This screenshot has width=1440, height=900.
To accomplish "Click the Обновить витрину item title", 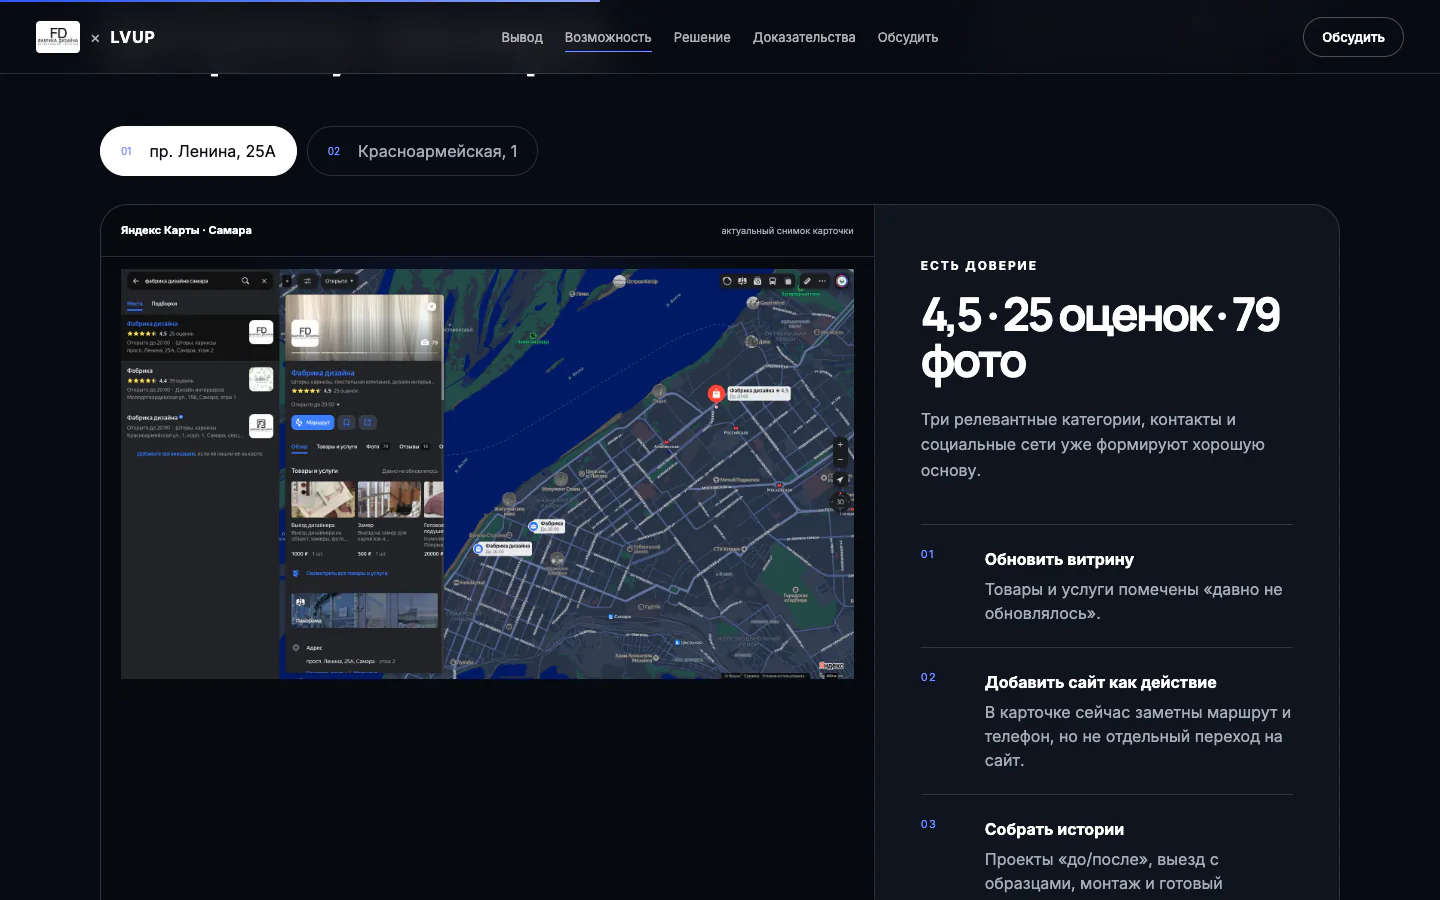I will click(1059, 559).
